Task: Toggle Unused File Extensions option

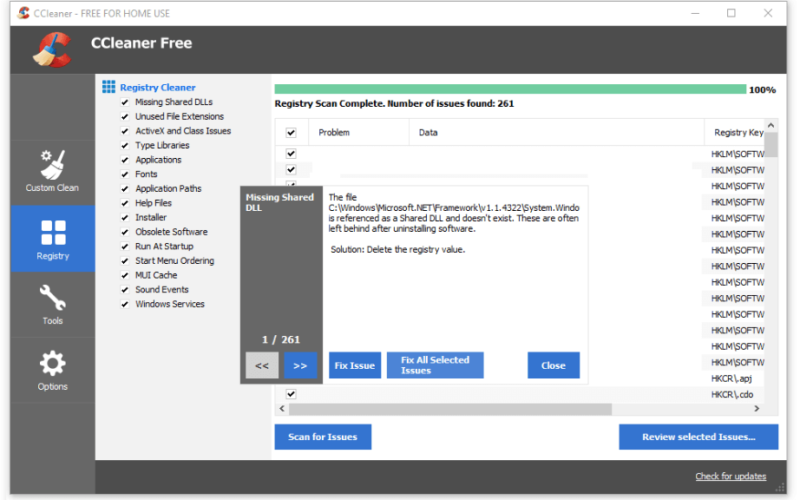Action: tap(124, 116)
